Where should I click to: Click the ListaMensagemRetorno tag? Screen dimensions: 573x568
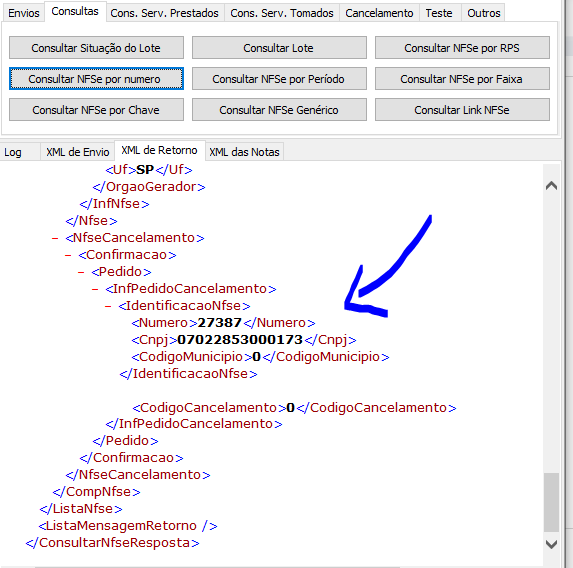[128, 526]
